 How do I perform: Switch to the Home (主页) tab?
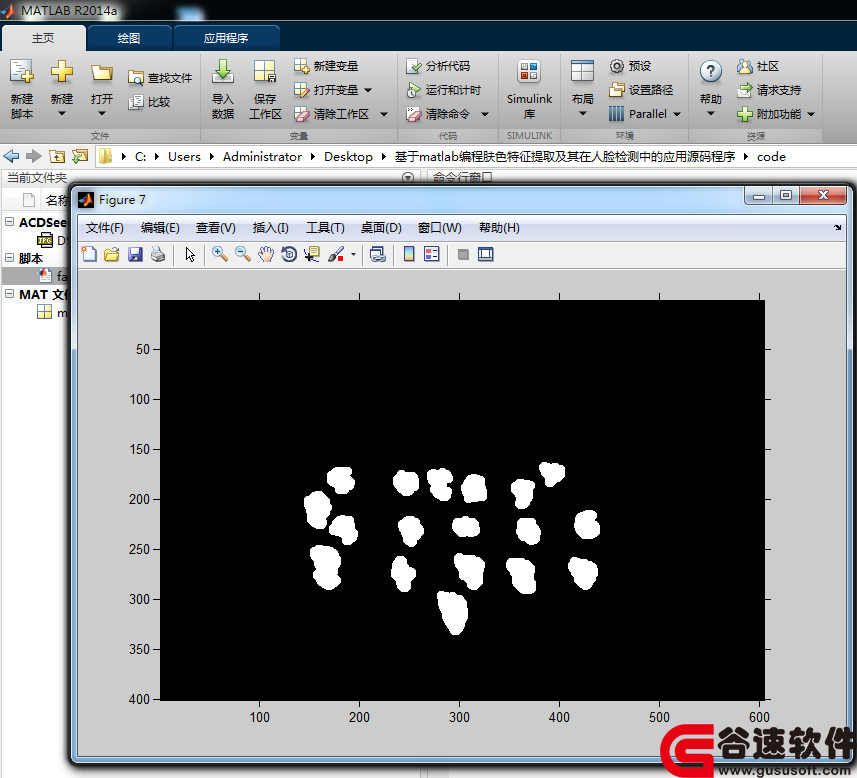(43, 38)
